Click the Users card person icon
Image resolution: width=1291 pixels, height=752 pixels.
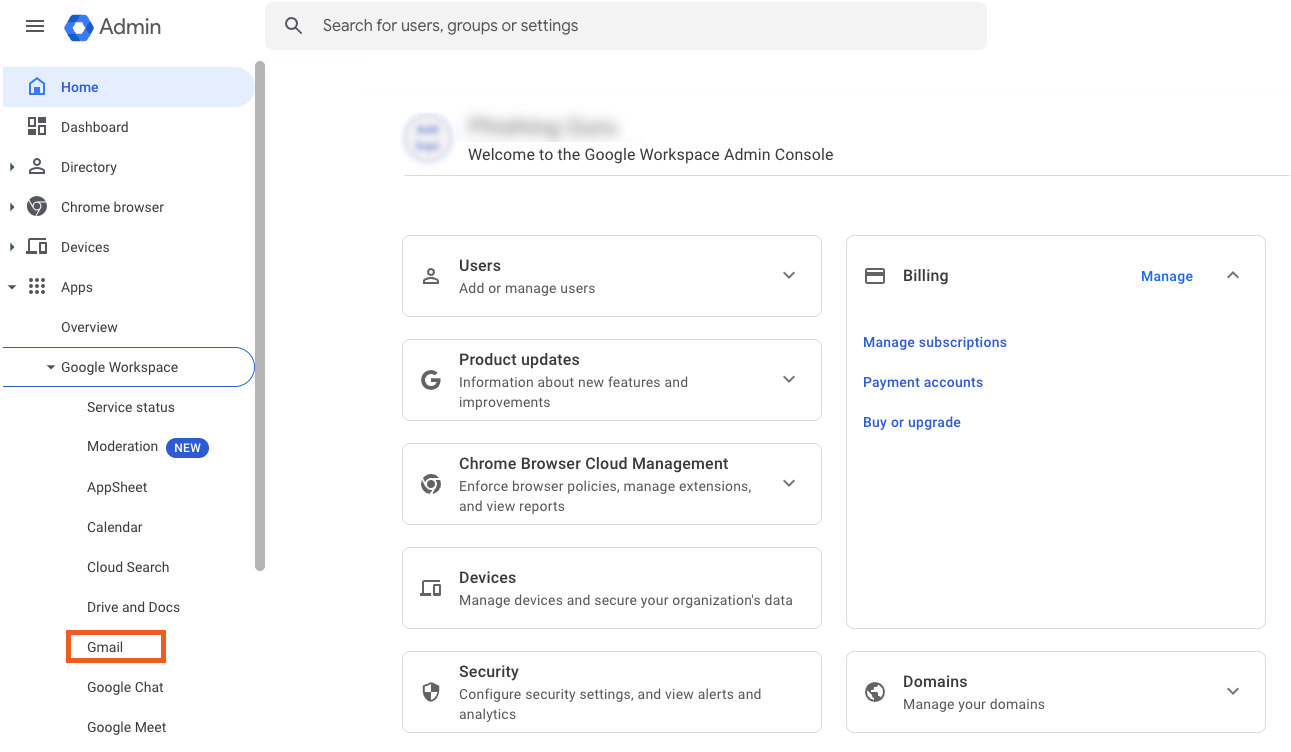431,276
